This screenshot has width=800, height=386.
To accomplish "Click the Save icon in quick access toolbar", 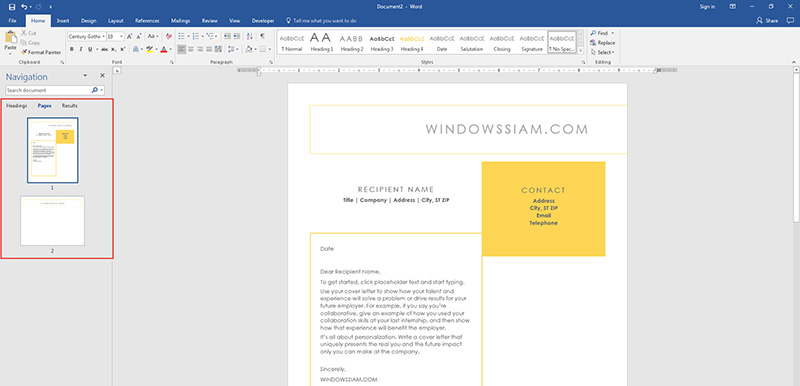I will click(12, 7).
